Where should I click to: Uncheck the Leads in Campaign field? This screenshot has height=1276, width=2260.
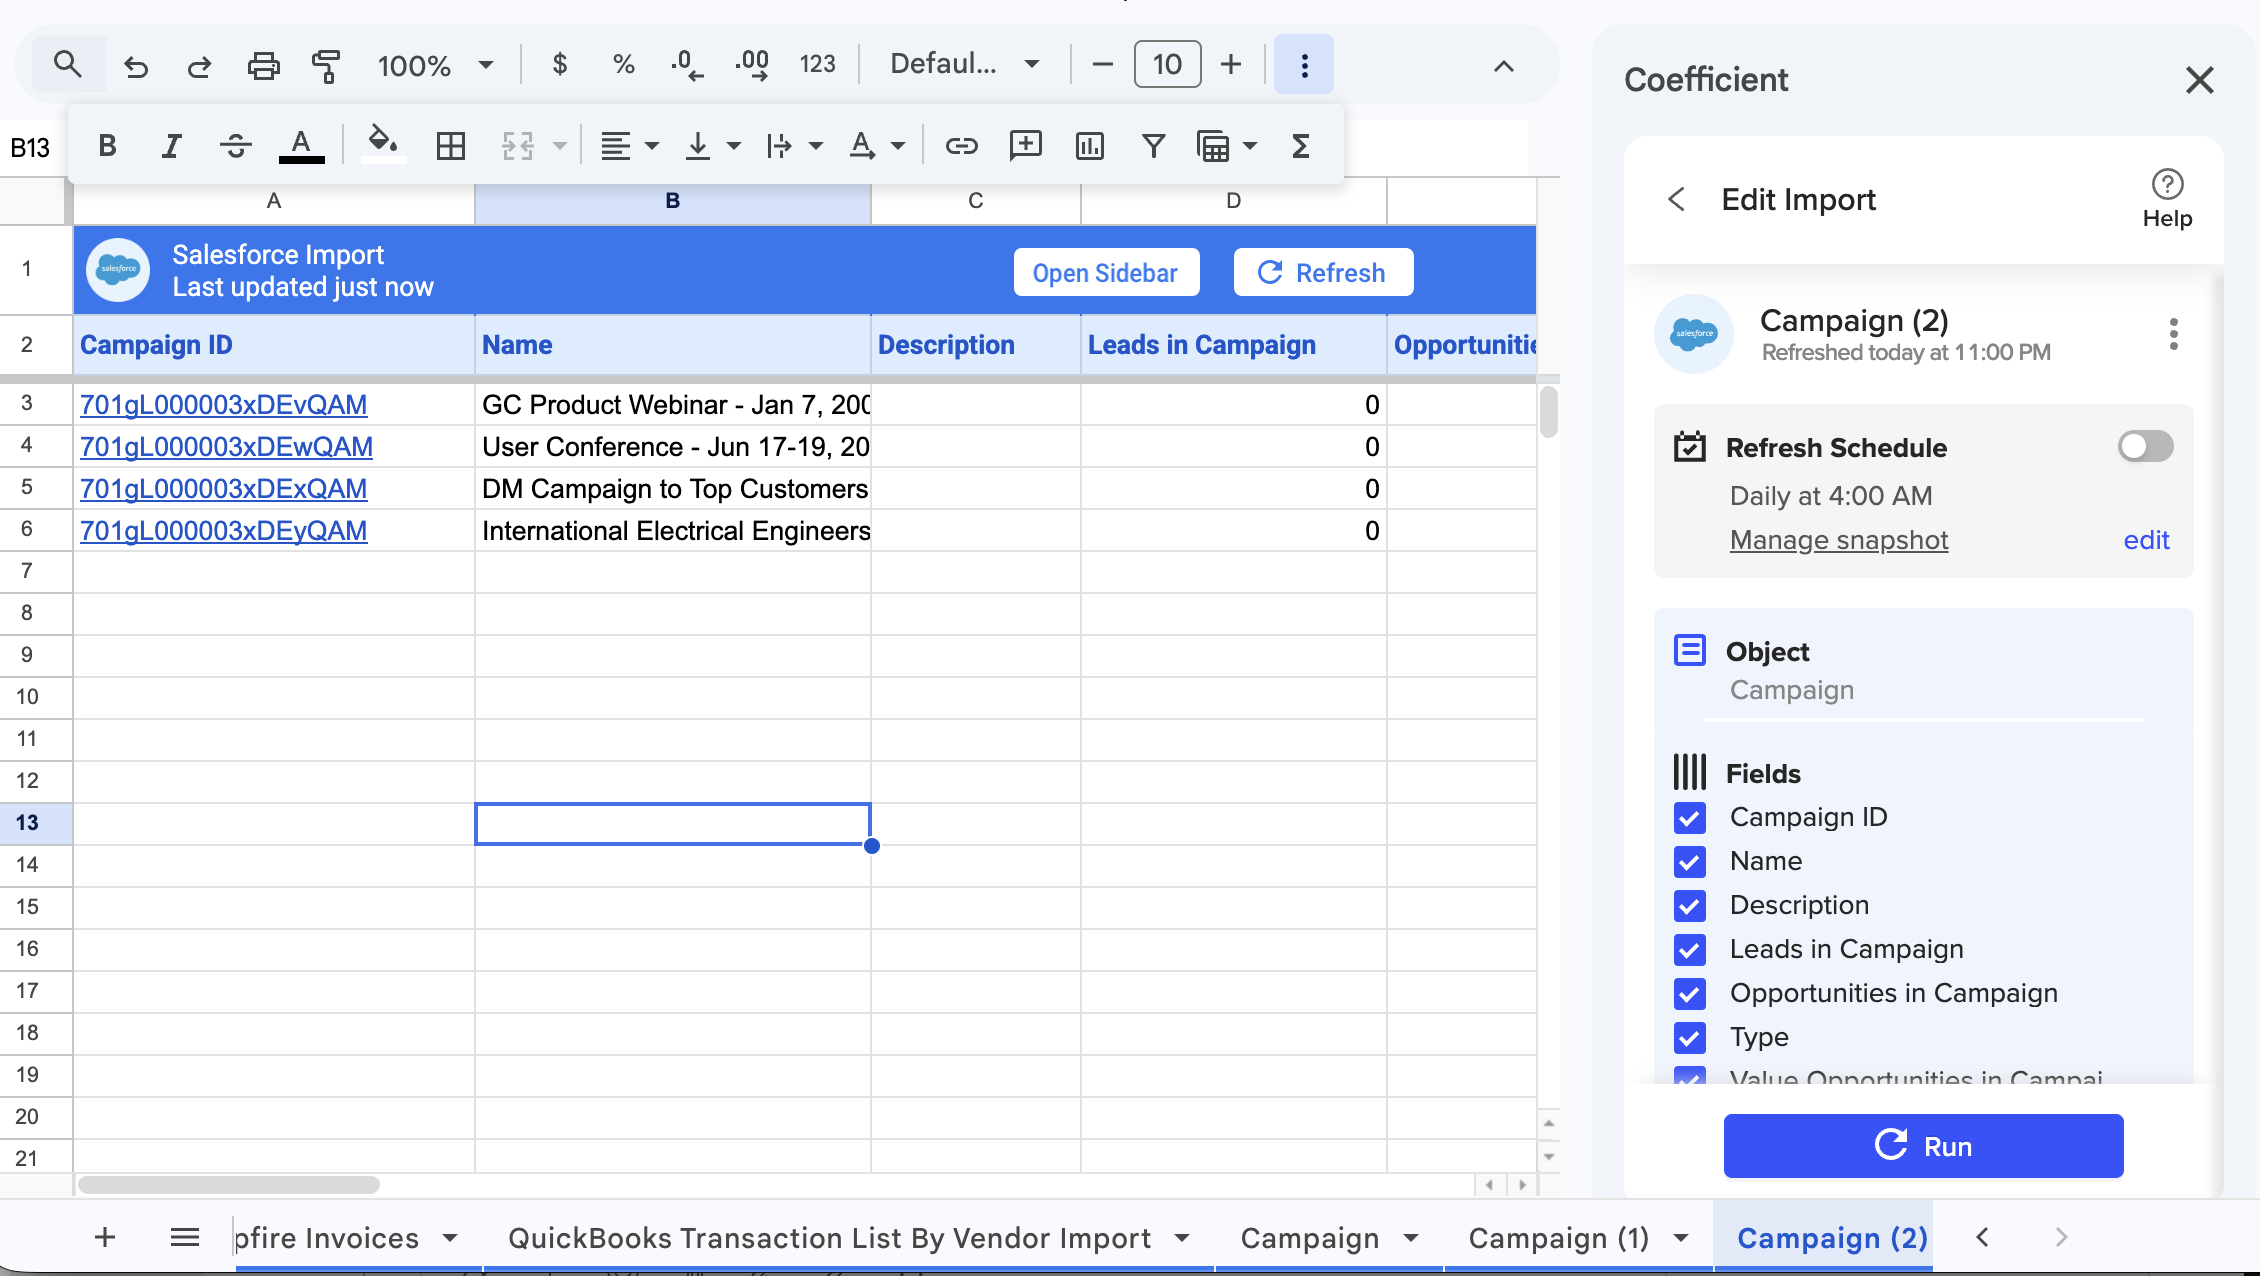1689,950
